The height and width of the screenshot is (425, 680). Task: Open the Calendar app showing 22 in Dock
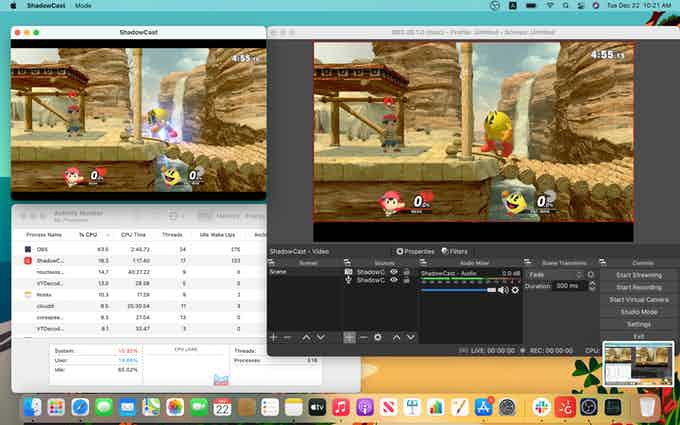[222, 407]
